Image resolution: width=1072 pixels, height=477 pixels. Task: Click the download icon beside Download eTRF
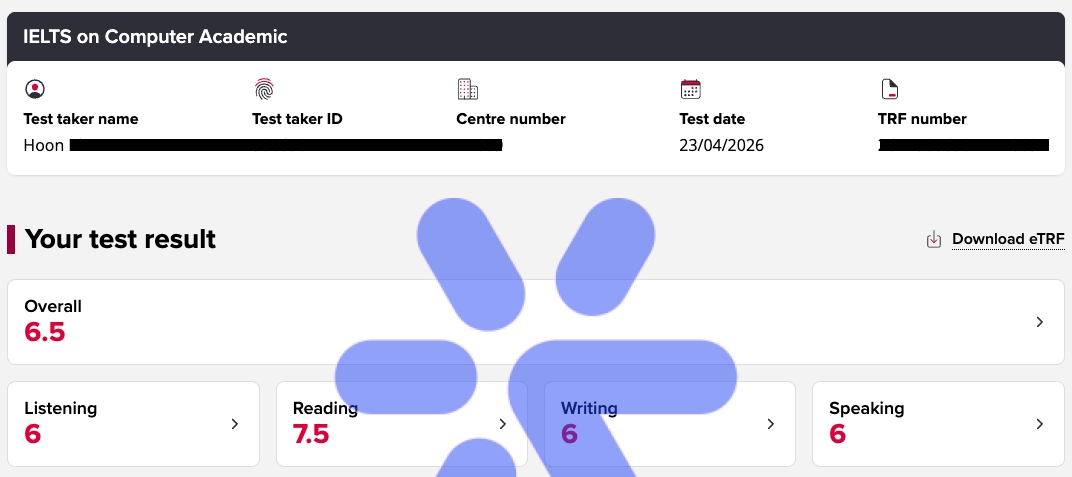[x=934, y=239]
